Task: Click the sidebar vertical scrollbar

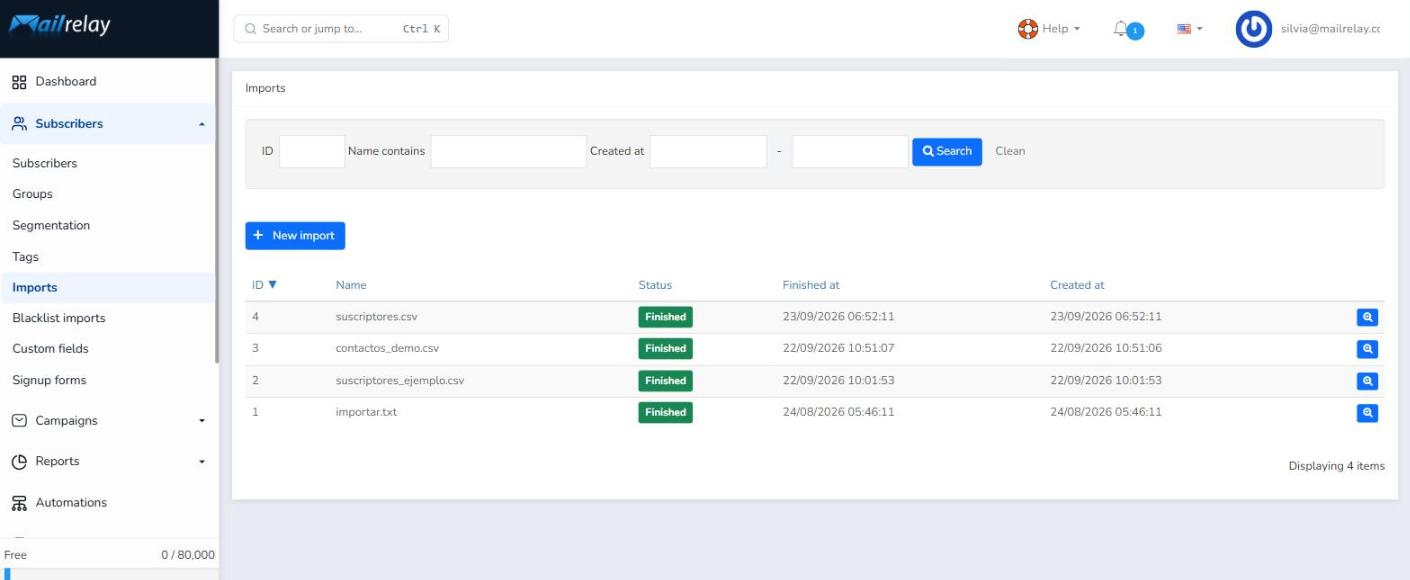Action: [x=217, y=210]
